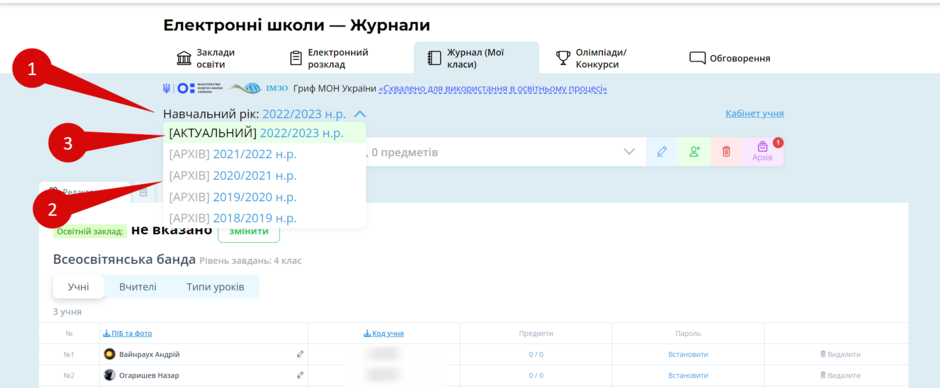Select [АРХІВ] 2020/2021 н.р. option
The width and height of the screenshot is (940, 388).
[x=264, y=176]
